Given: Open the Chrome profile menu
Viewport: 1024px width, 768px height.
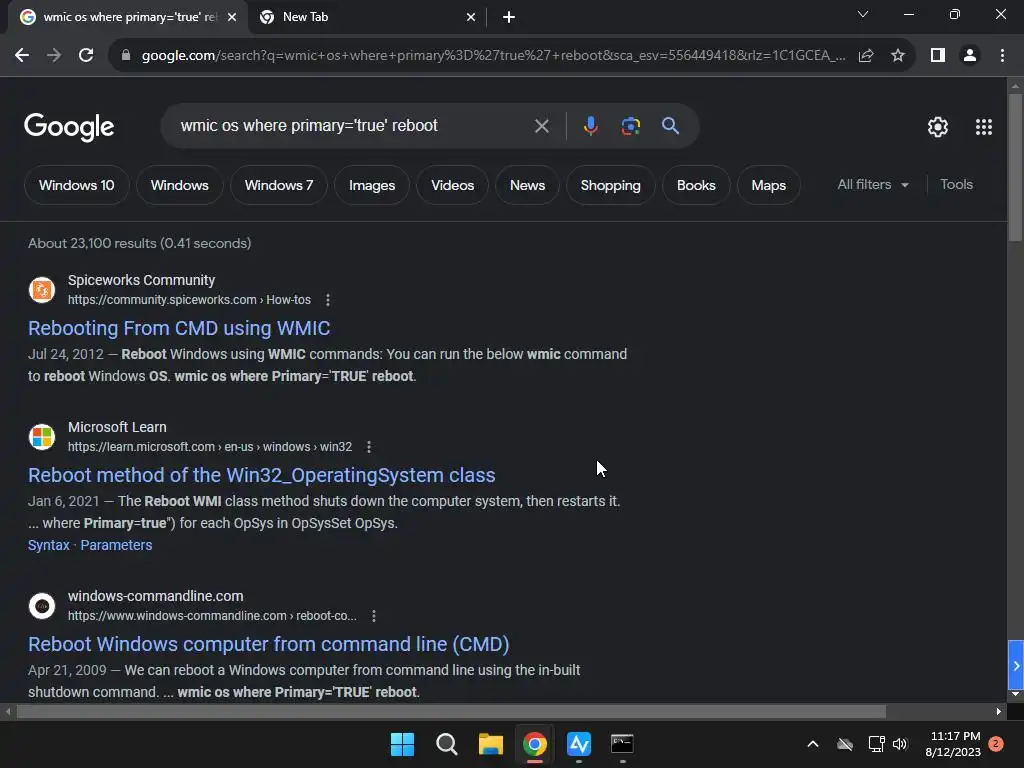Looking at the screenshot, I should [x=970, y=56].
